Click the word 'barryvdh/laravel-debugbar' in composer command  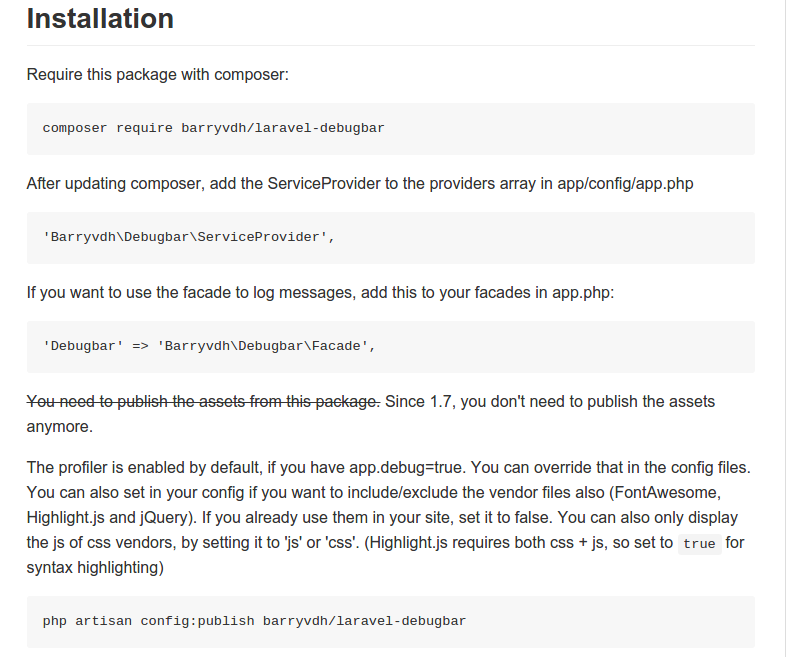(283, 128)
